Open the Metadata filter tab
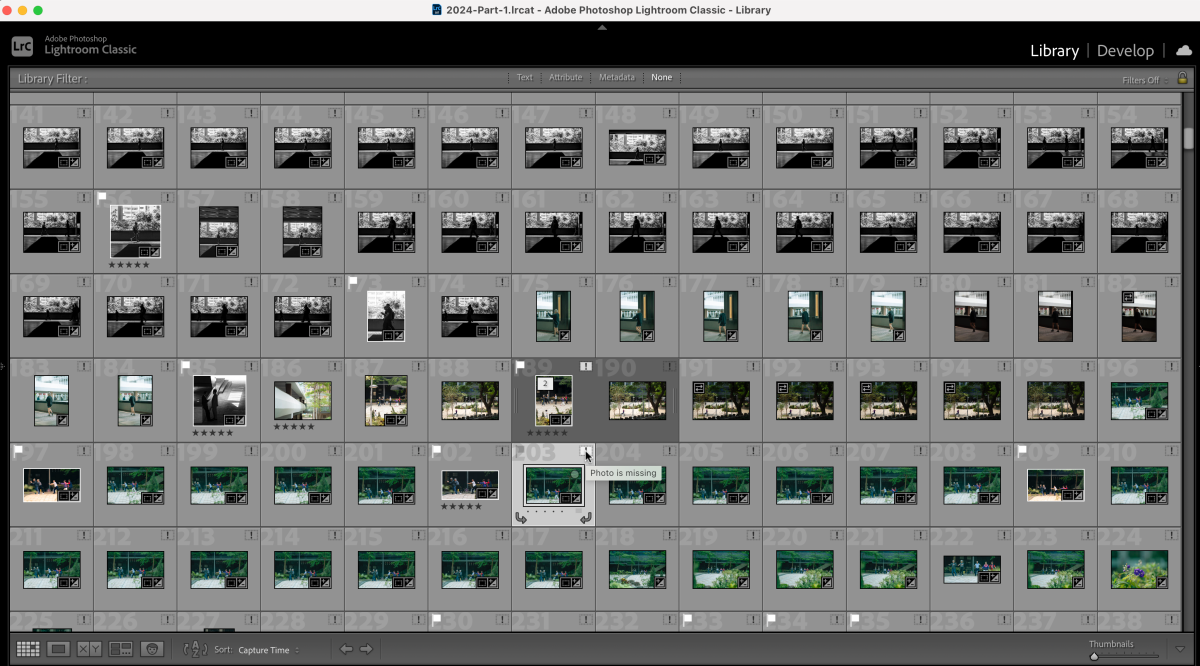 pos(617,77)
